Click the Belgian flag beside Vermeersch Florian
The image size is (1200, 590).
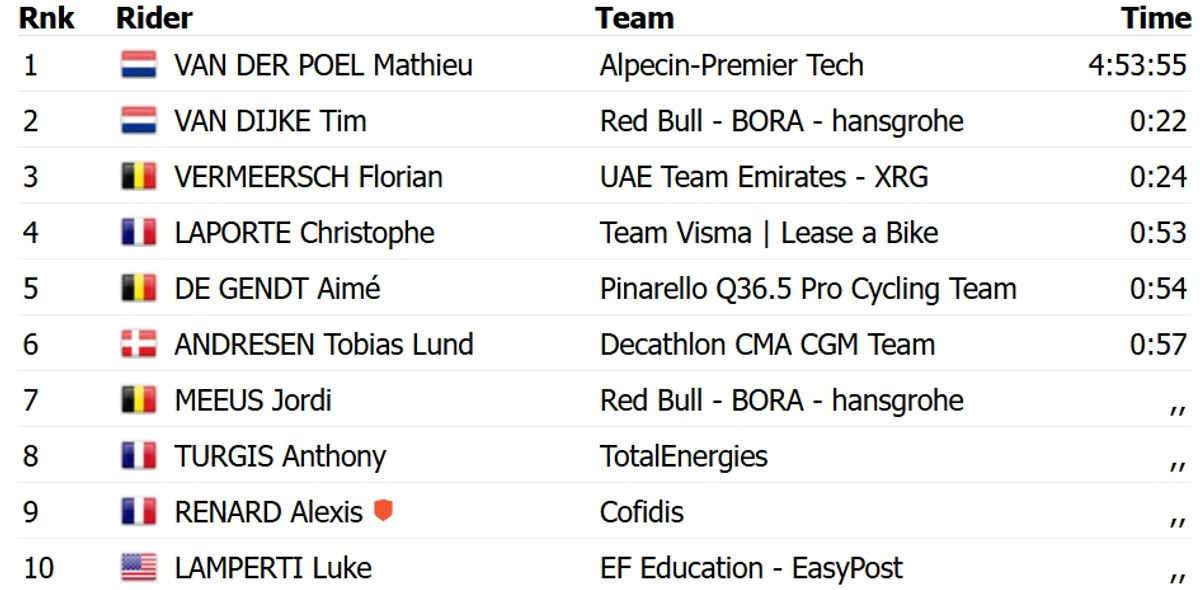click(x=138, y=177)
